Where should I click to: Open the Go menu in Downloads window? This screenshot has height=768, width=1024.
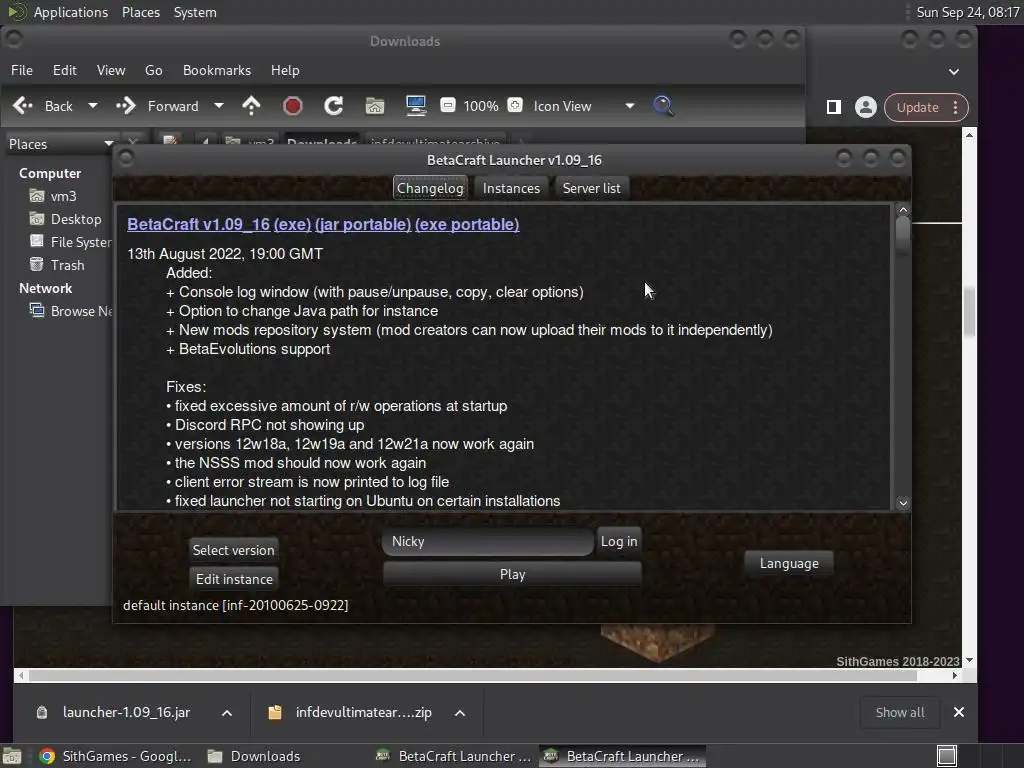[x=153, y=71]
